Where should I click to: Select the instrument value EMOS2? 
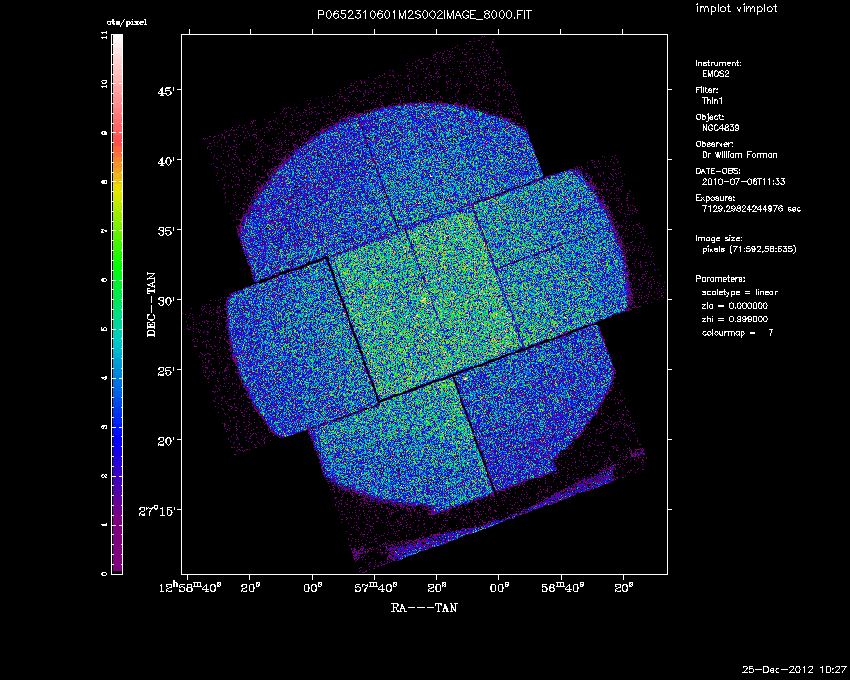point(716,74)
